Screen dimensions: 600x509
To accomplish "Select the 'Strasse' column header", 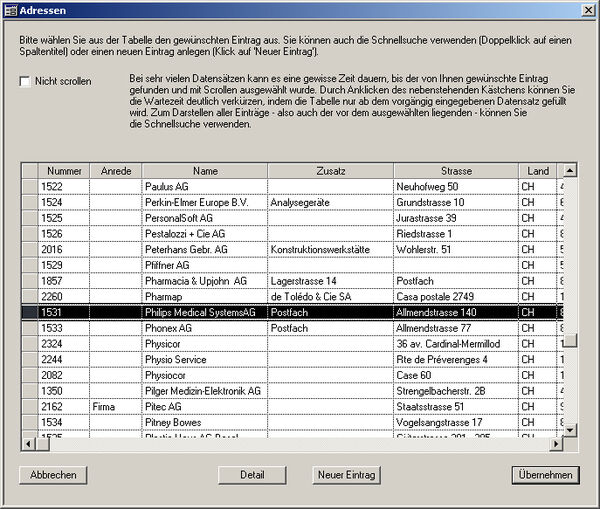I will tap(455, 171).
